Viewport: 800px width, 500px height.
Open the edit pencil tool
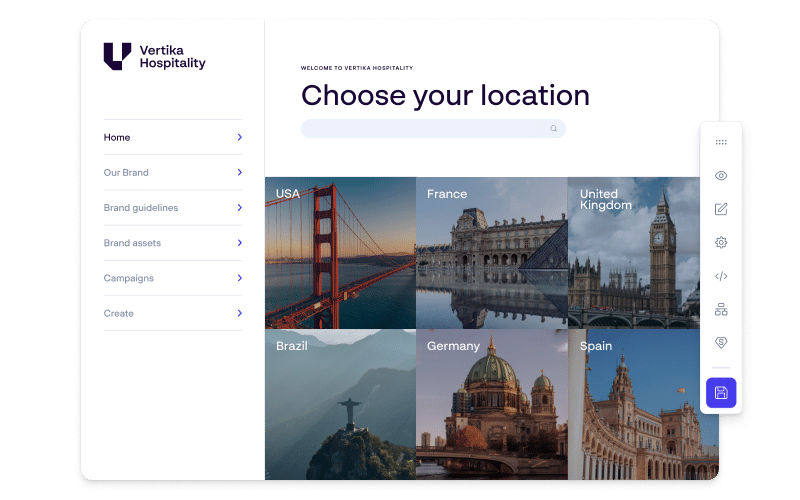pos(721,209)
